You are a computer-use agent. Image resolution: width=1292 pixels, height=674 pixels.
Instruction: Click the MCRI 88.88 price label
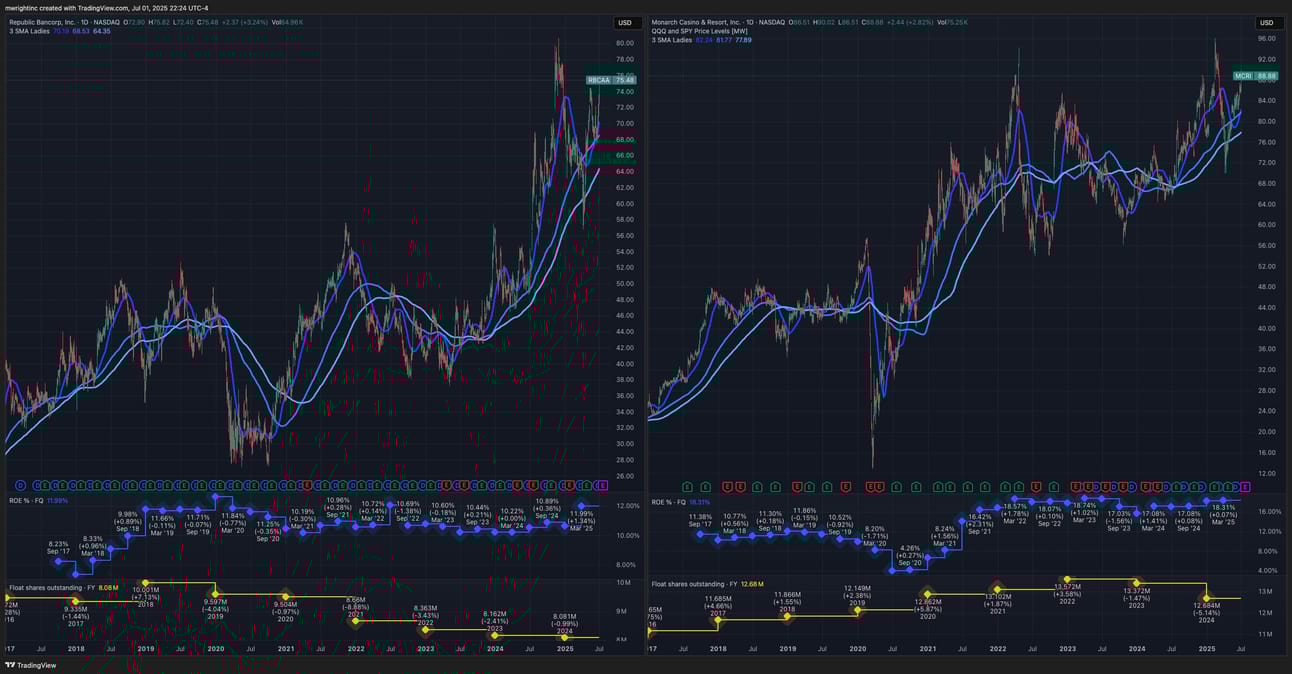pyautogui.click(x=1255, y=75)
